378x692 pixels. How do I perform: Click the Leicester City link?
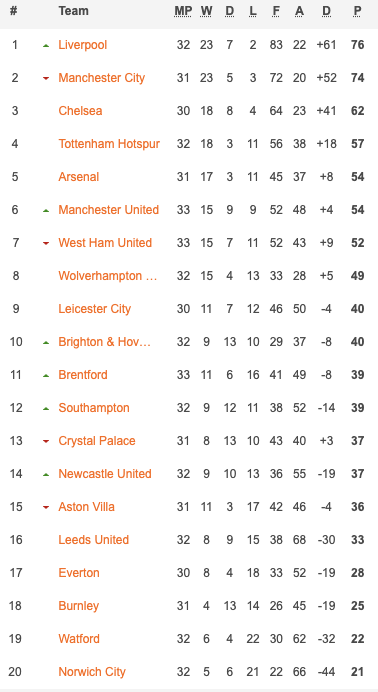coord(94,309)
